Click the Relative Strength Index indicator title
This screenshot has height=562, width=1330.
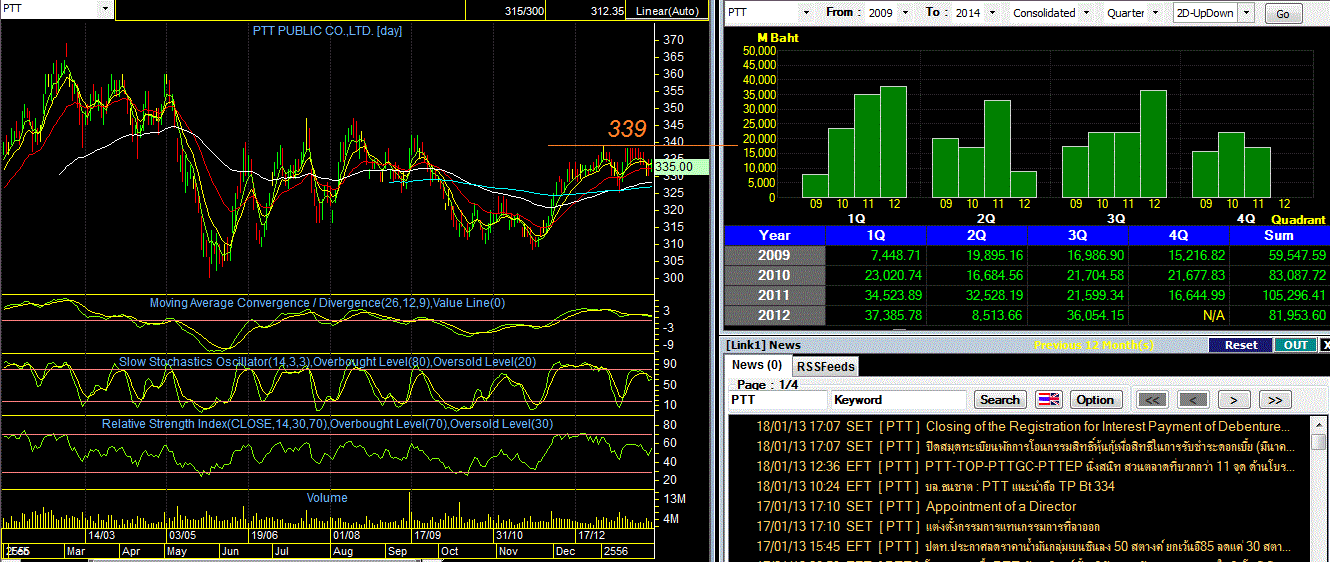(327, 424)
